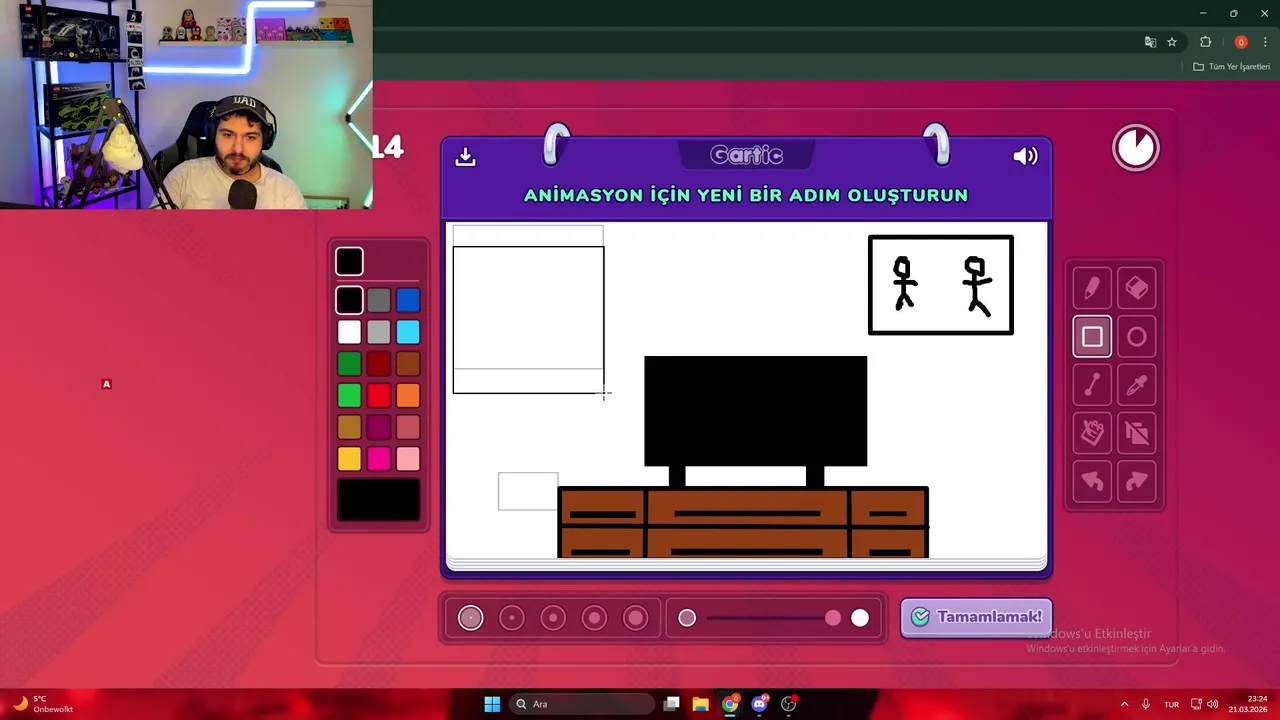The image size is (1280, 720).
Task: Pick the dark gray color swatch
Action: tap(378, 300)
